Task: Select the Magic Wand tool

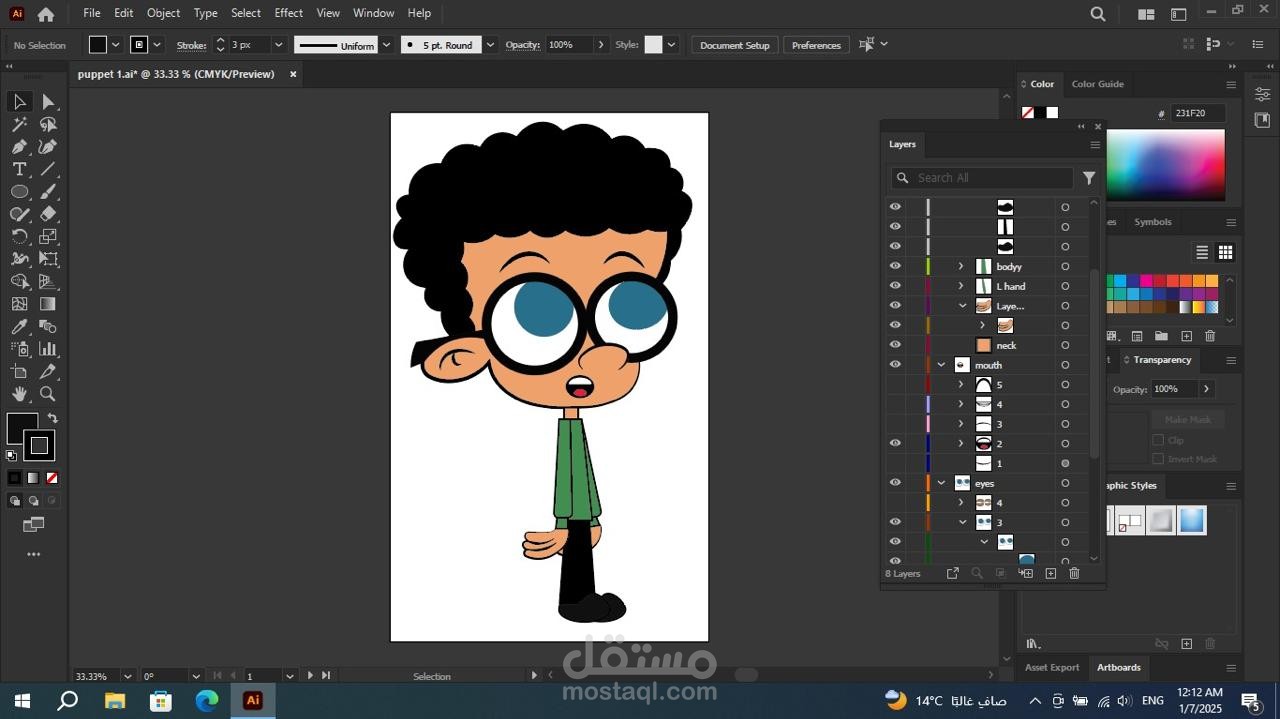Action: (x=19, y=124)
